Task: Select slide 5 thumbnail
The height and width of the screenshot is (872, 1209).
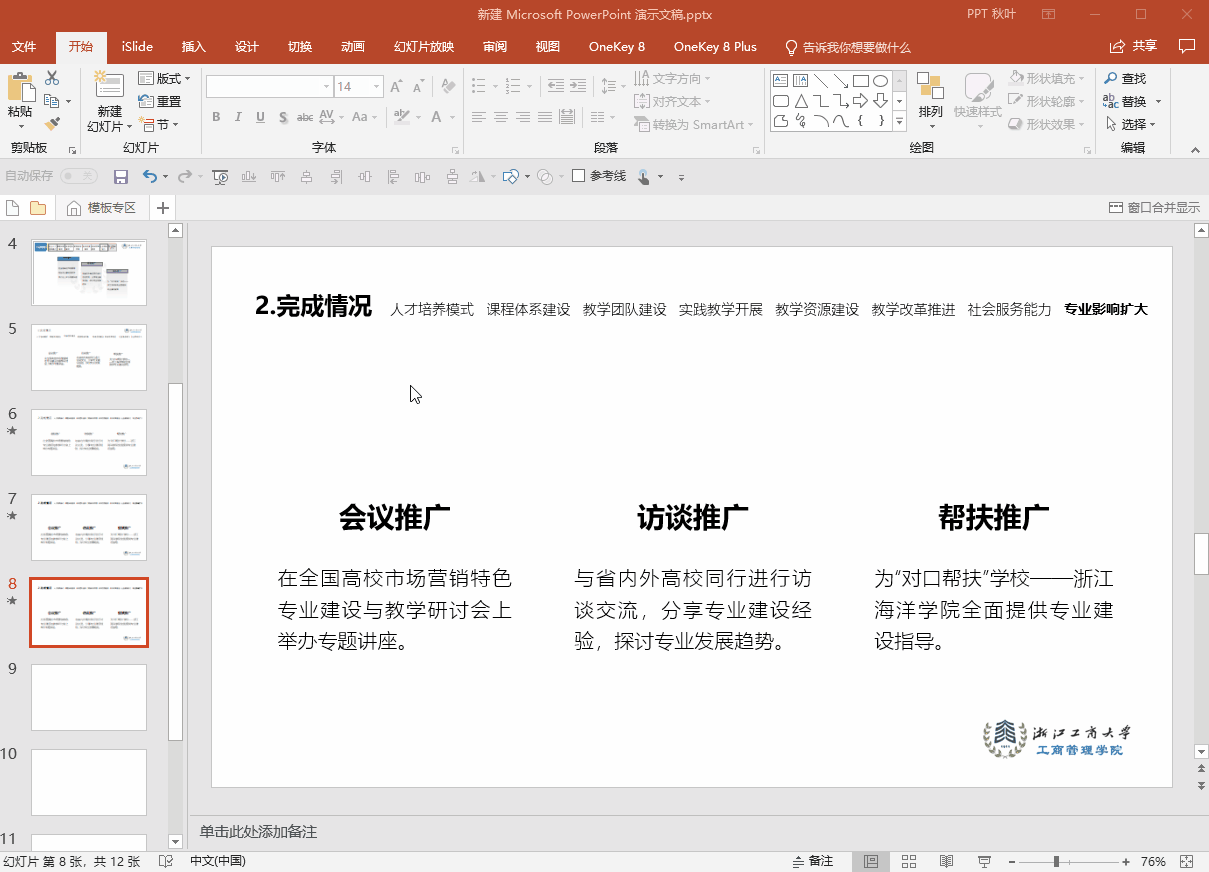Action: [89, 357]
